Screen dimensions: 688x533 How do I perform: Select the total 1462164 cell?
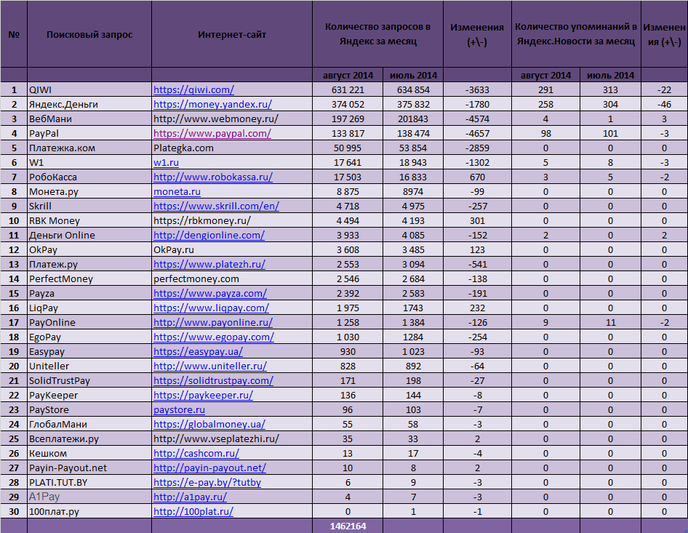348,526
